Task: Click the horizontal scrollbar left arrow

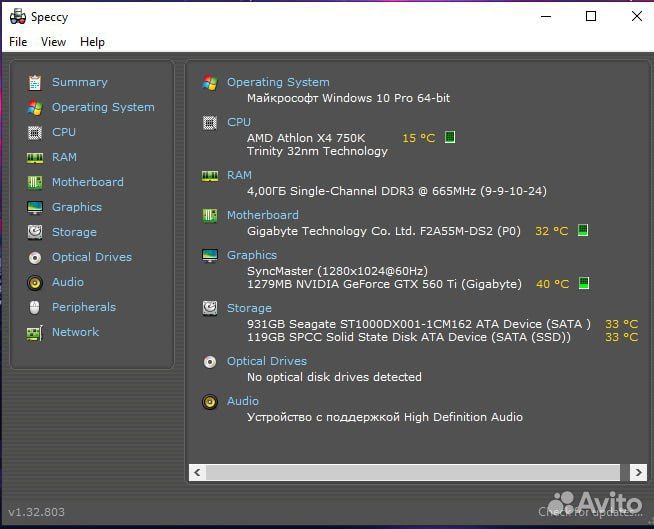Action: click(197, 472)
